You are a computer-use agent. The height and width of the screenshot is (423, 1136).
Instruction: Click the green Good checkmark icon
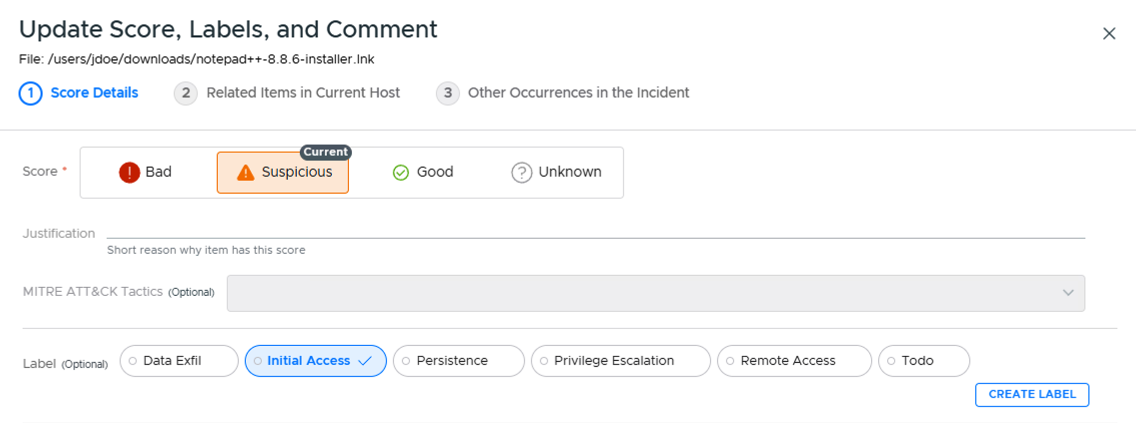(x=401, y=172)
